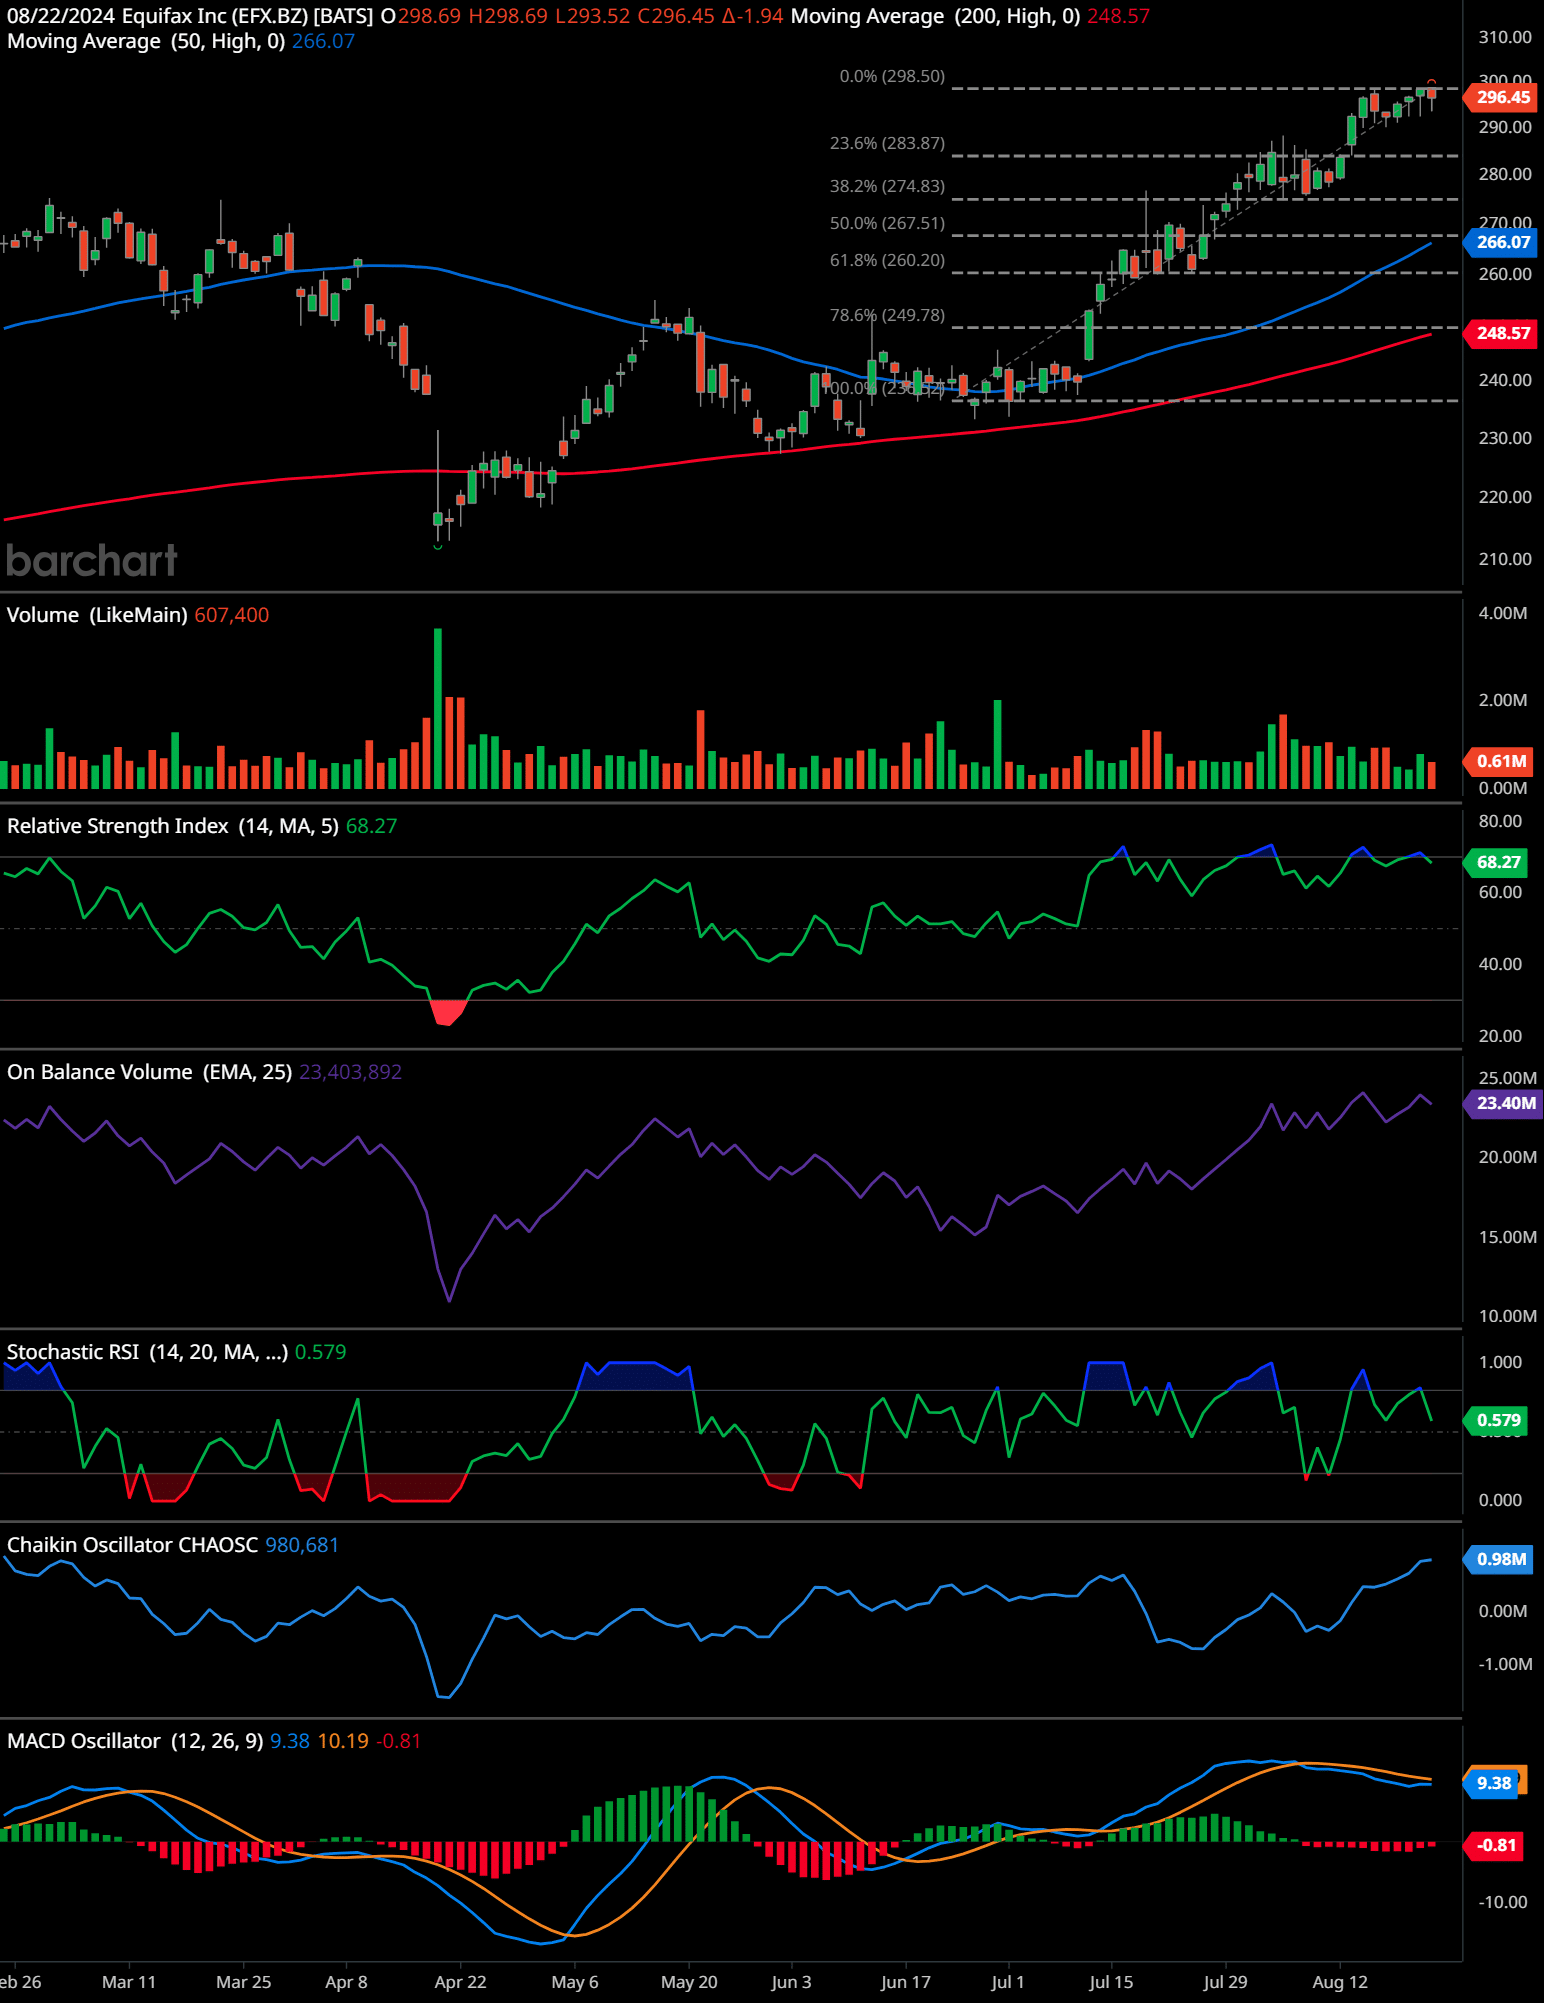Click the 248.57 red moving average tag
1544x2003 pixels.
coord(1501,333)
